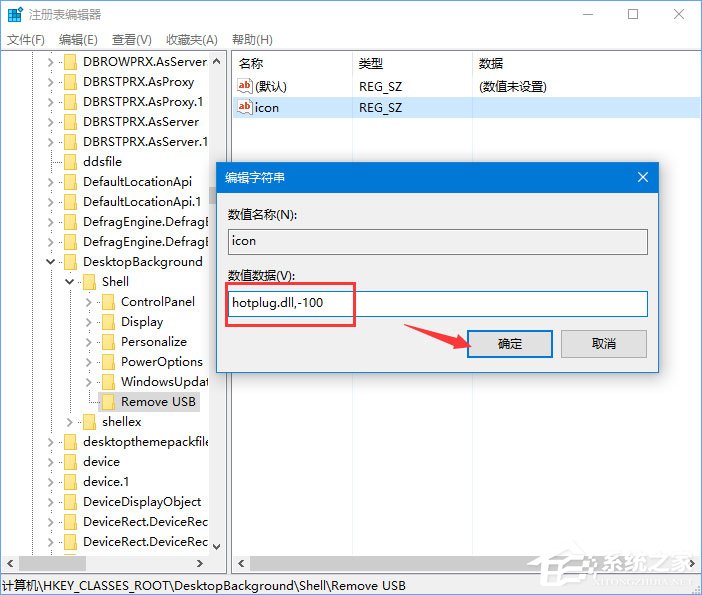Open the 收藏夹(A) menu
The height and width of the screenshot is (595, 702).
tap(192, 40)
